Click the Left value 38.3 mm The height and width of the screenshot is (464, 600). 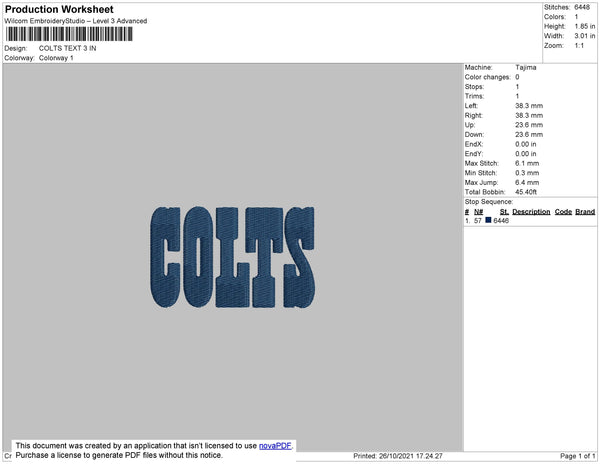529,106
